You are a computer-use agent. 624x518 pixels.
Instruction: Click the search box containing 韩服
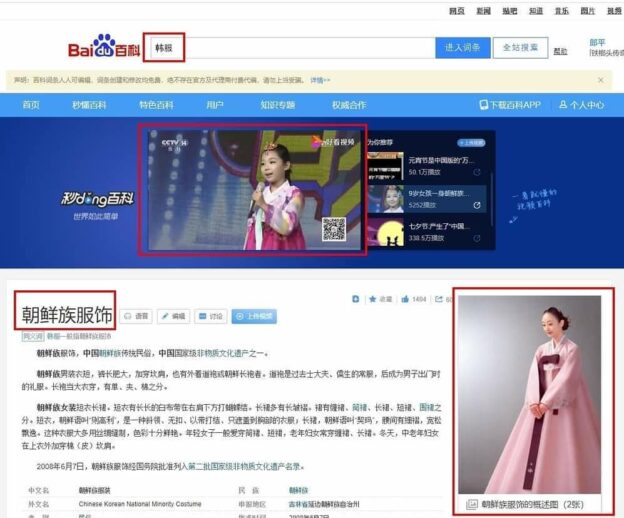(291, 48)
